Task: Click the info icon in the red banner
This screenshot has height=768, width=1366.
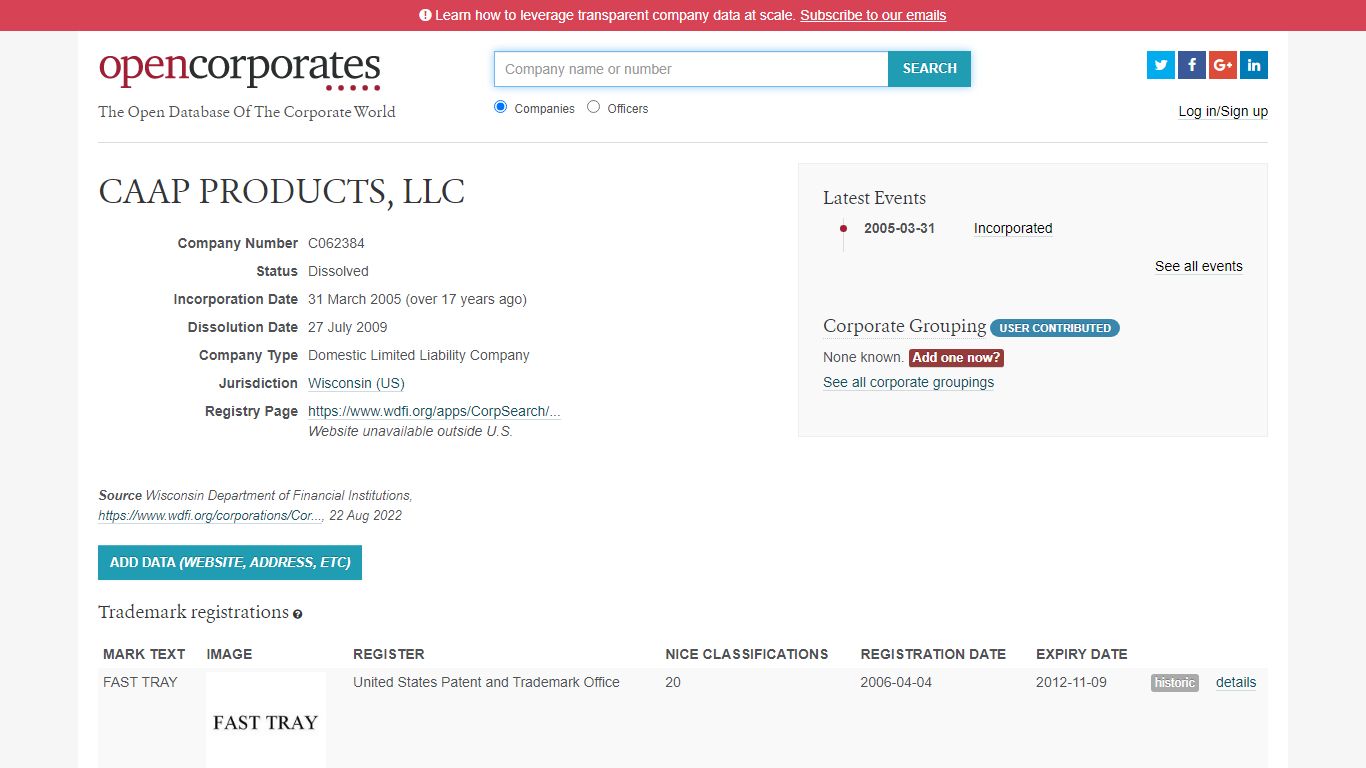Action: [x=425, y=15]
